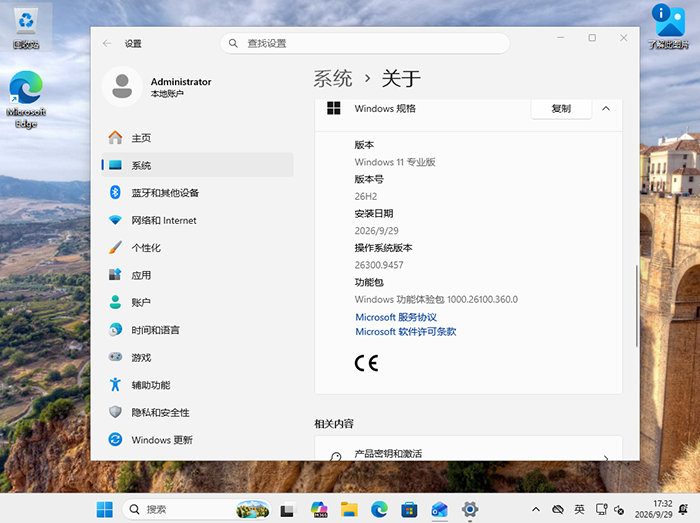Open 应用 settings
This screenshot has height=523, width=700.
pyautogui.click(x=197, y=275)
